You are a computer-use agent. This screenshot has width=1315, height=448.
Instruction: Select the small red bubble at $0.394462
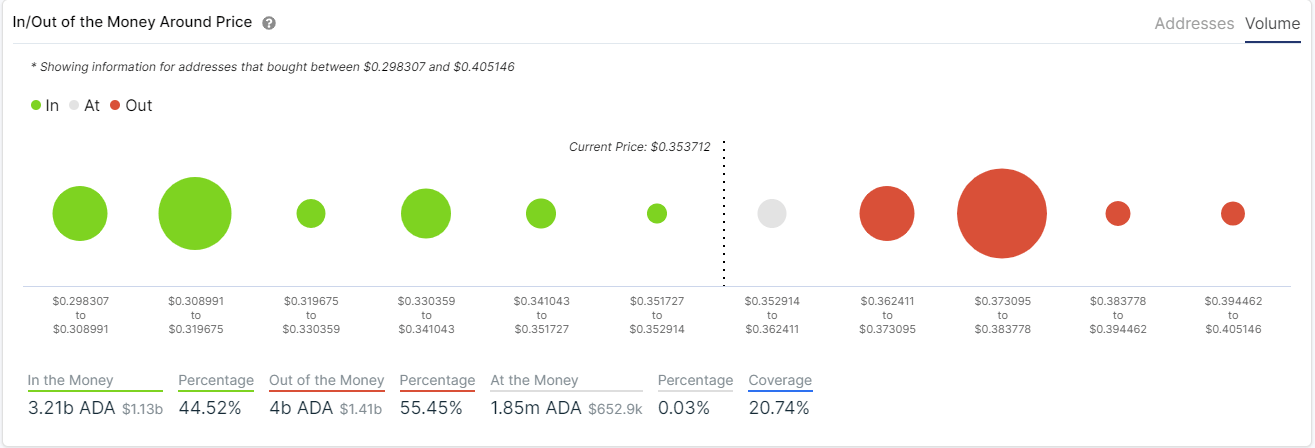tap(1233, 213)
